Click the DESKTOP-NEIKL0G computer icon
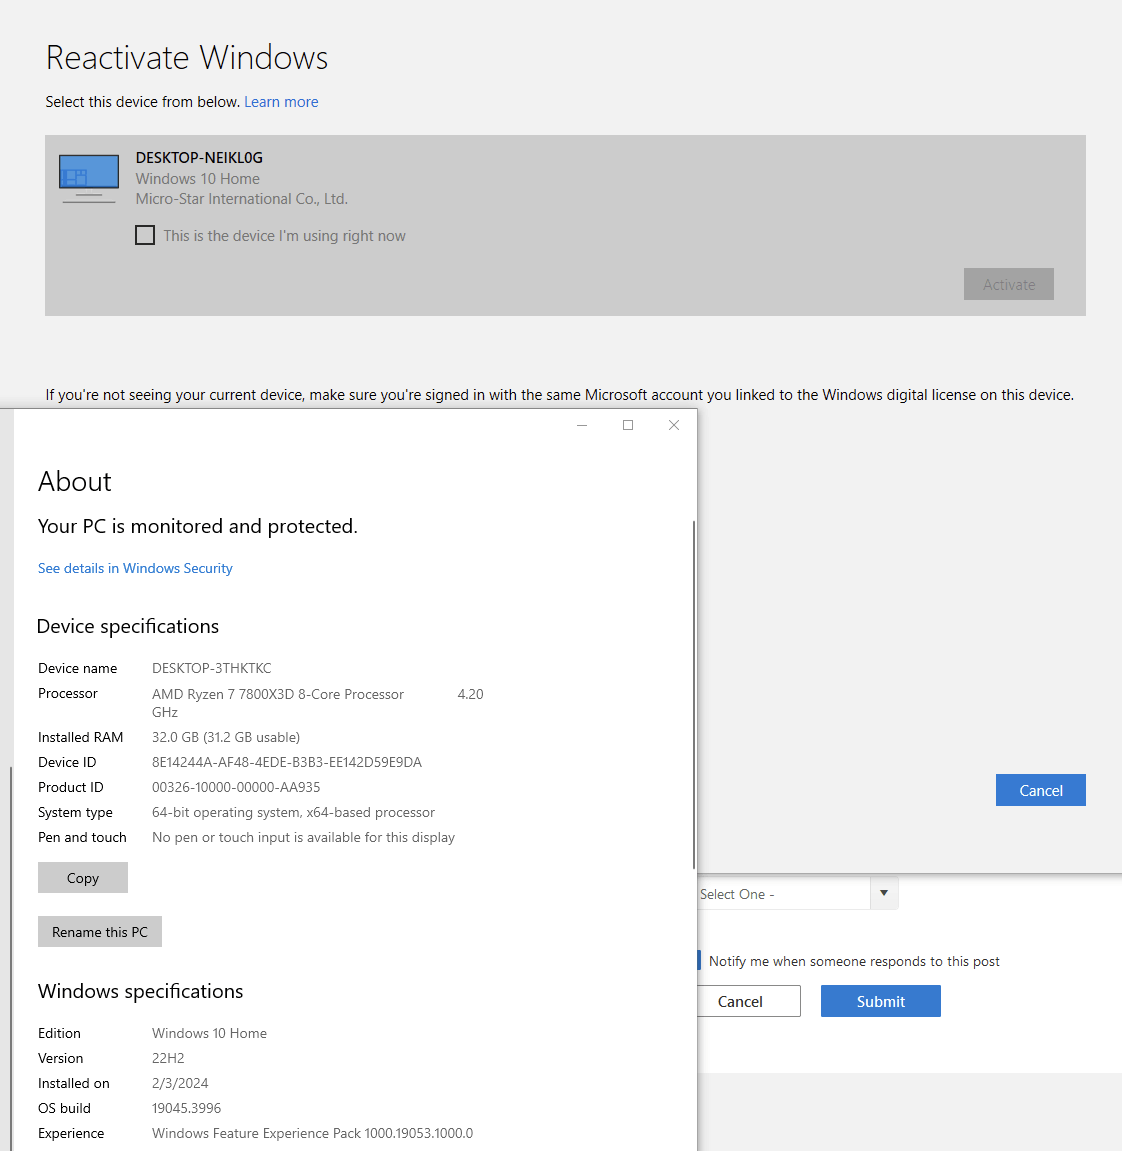This screenshot has width=1122, height=1151. pyautogui.click(x=89, y=178)
